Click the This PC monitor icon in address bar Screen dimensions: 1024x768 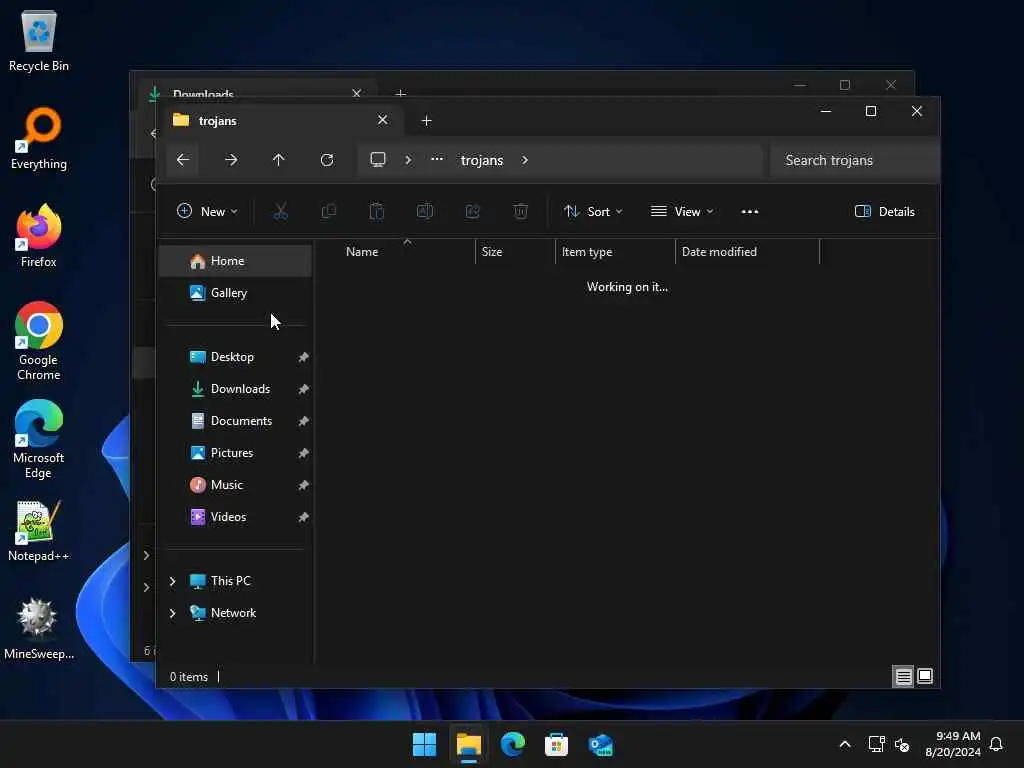[x=378, y=160]
